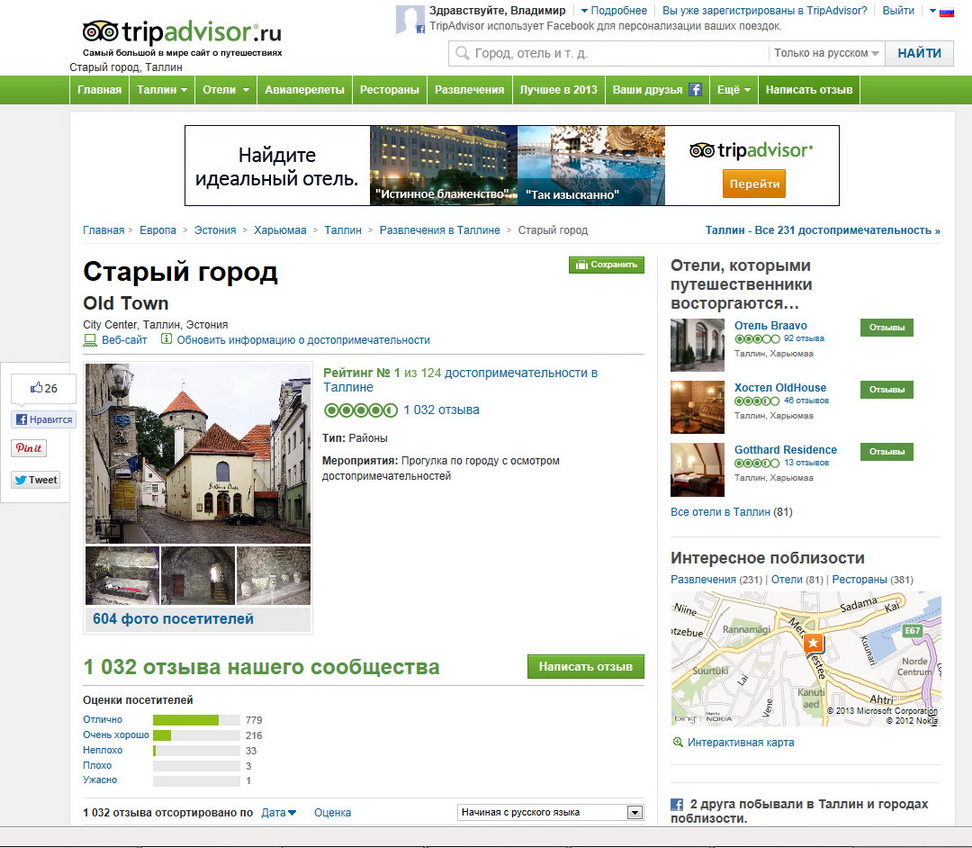Open the Веб-сайт computer icon link
This screenshot has height=848, width=972.
click(90, 340)
